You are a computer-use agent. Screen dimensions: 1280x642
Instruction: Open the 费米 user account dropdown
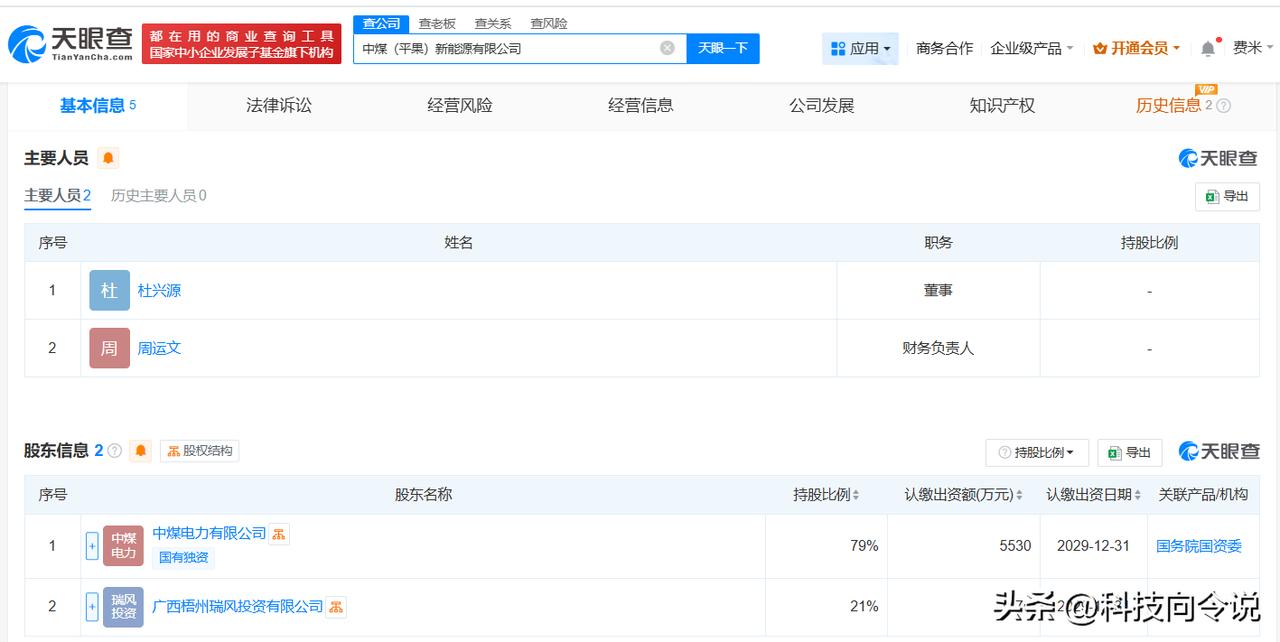point(1253,48)
